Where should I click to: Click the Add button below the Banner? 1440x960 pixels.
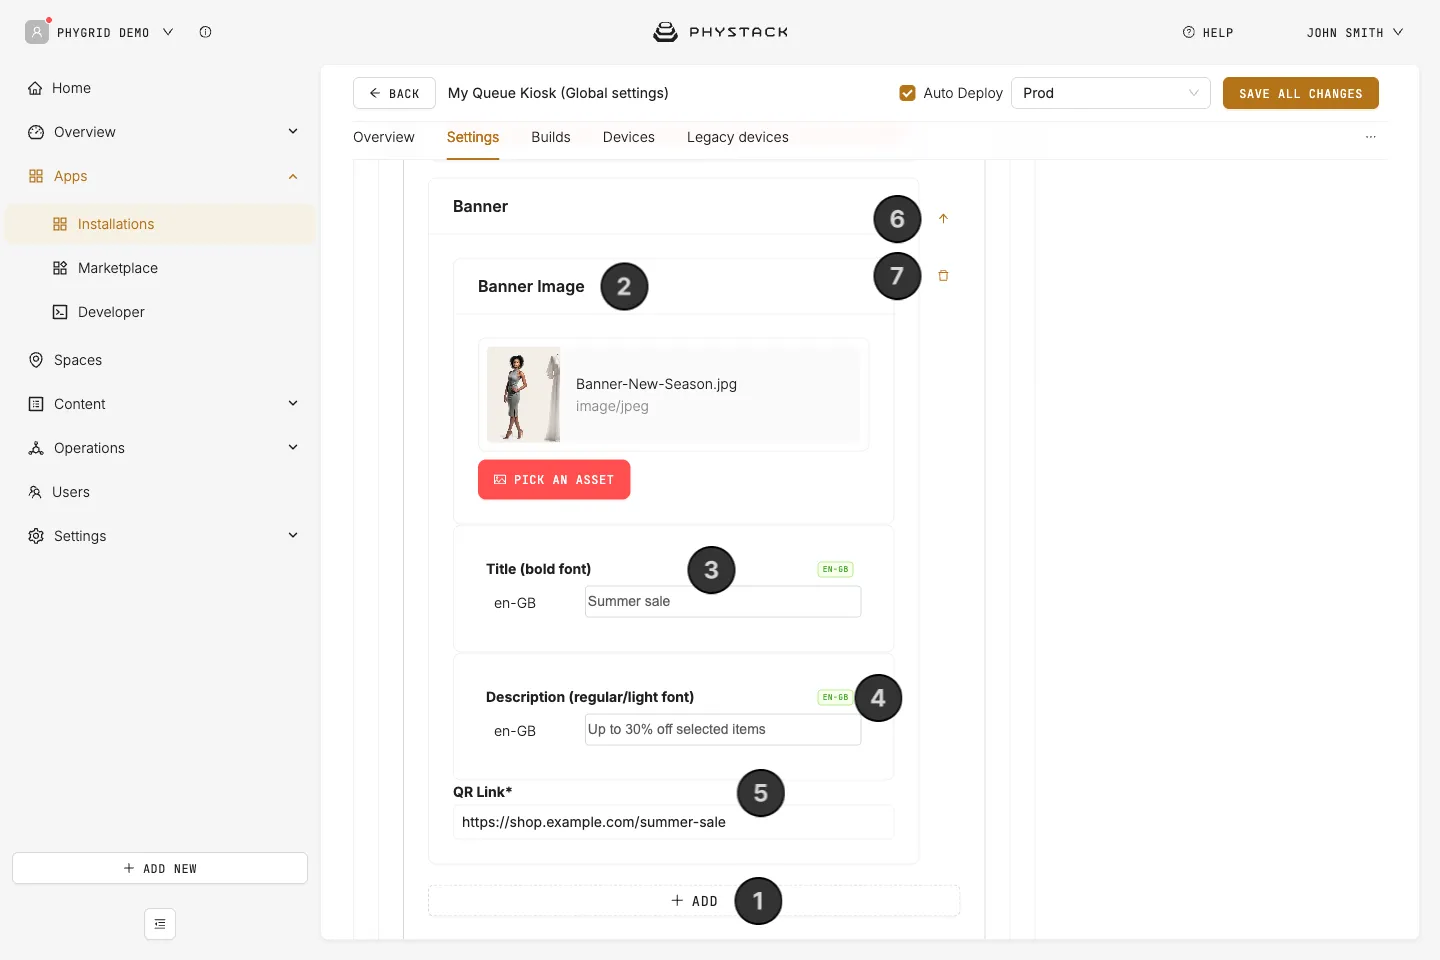point(694,901)
